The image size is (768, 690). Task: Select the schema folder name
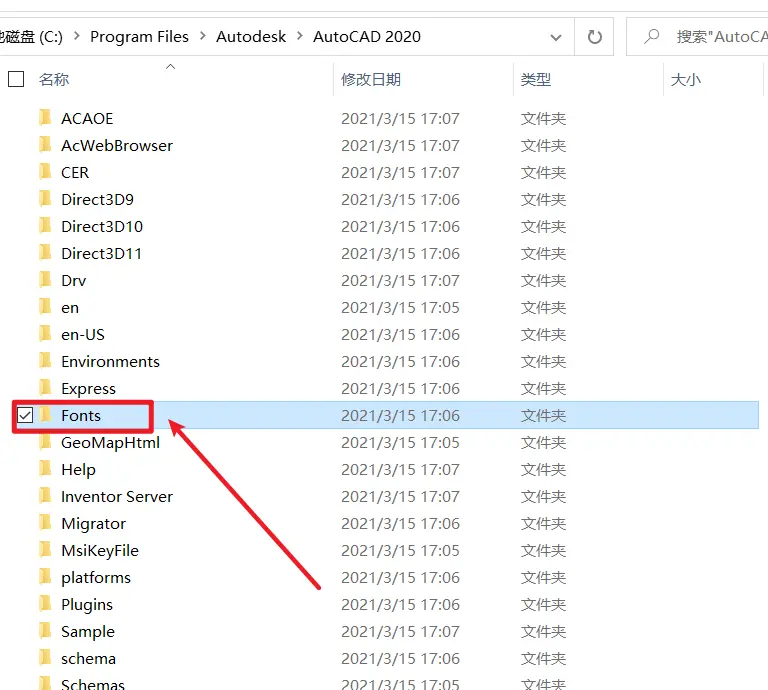click(88, 659)
